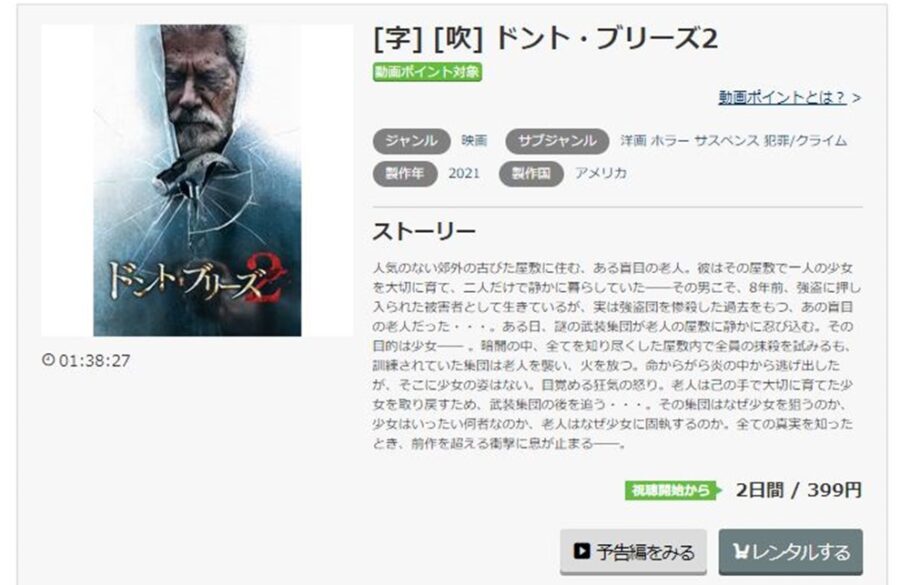Select the ホラー subgenre text
This screenshot has height=585, width=910.
coord(670,141)
